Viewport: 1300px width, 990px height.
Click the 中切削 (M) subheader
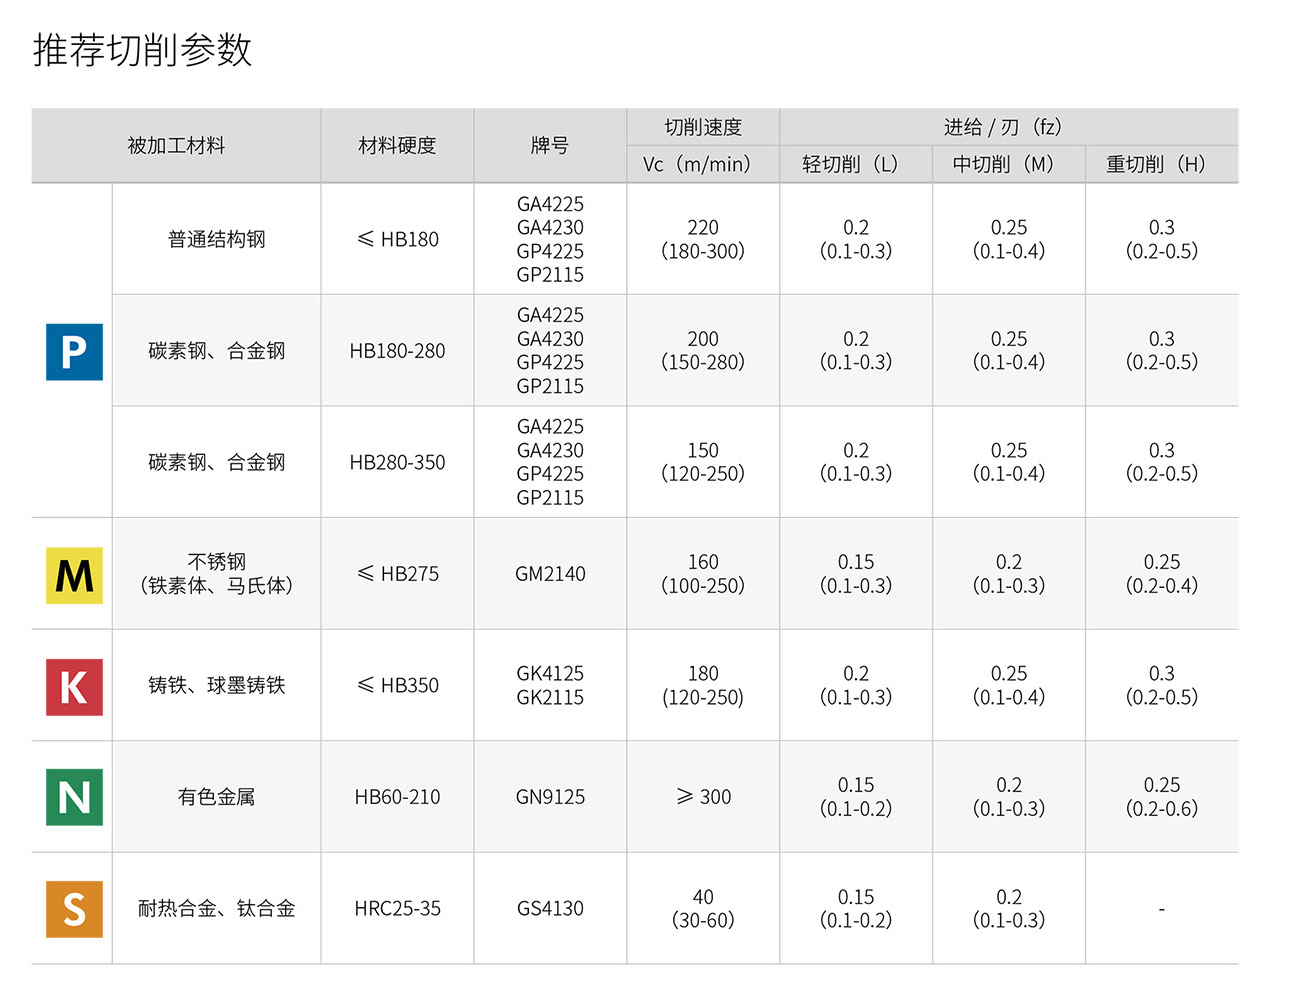tap(1009, 164)
